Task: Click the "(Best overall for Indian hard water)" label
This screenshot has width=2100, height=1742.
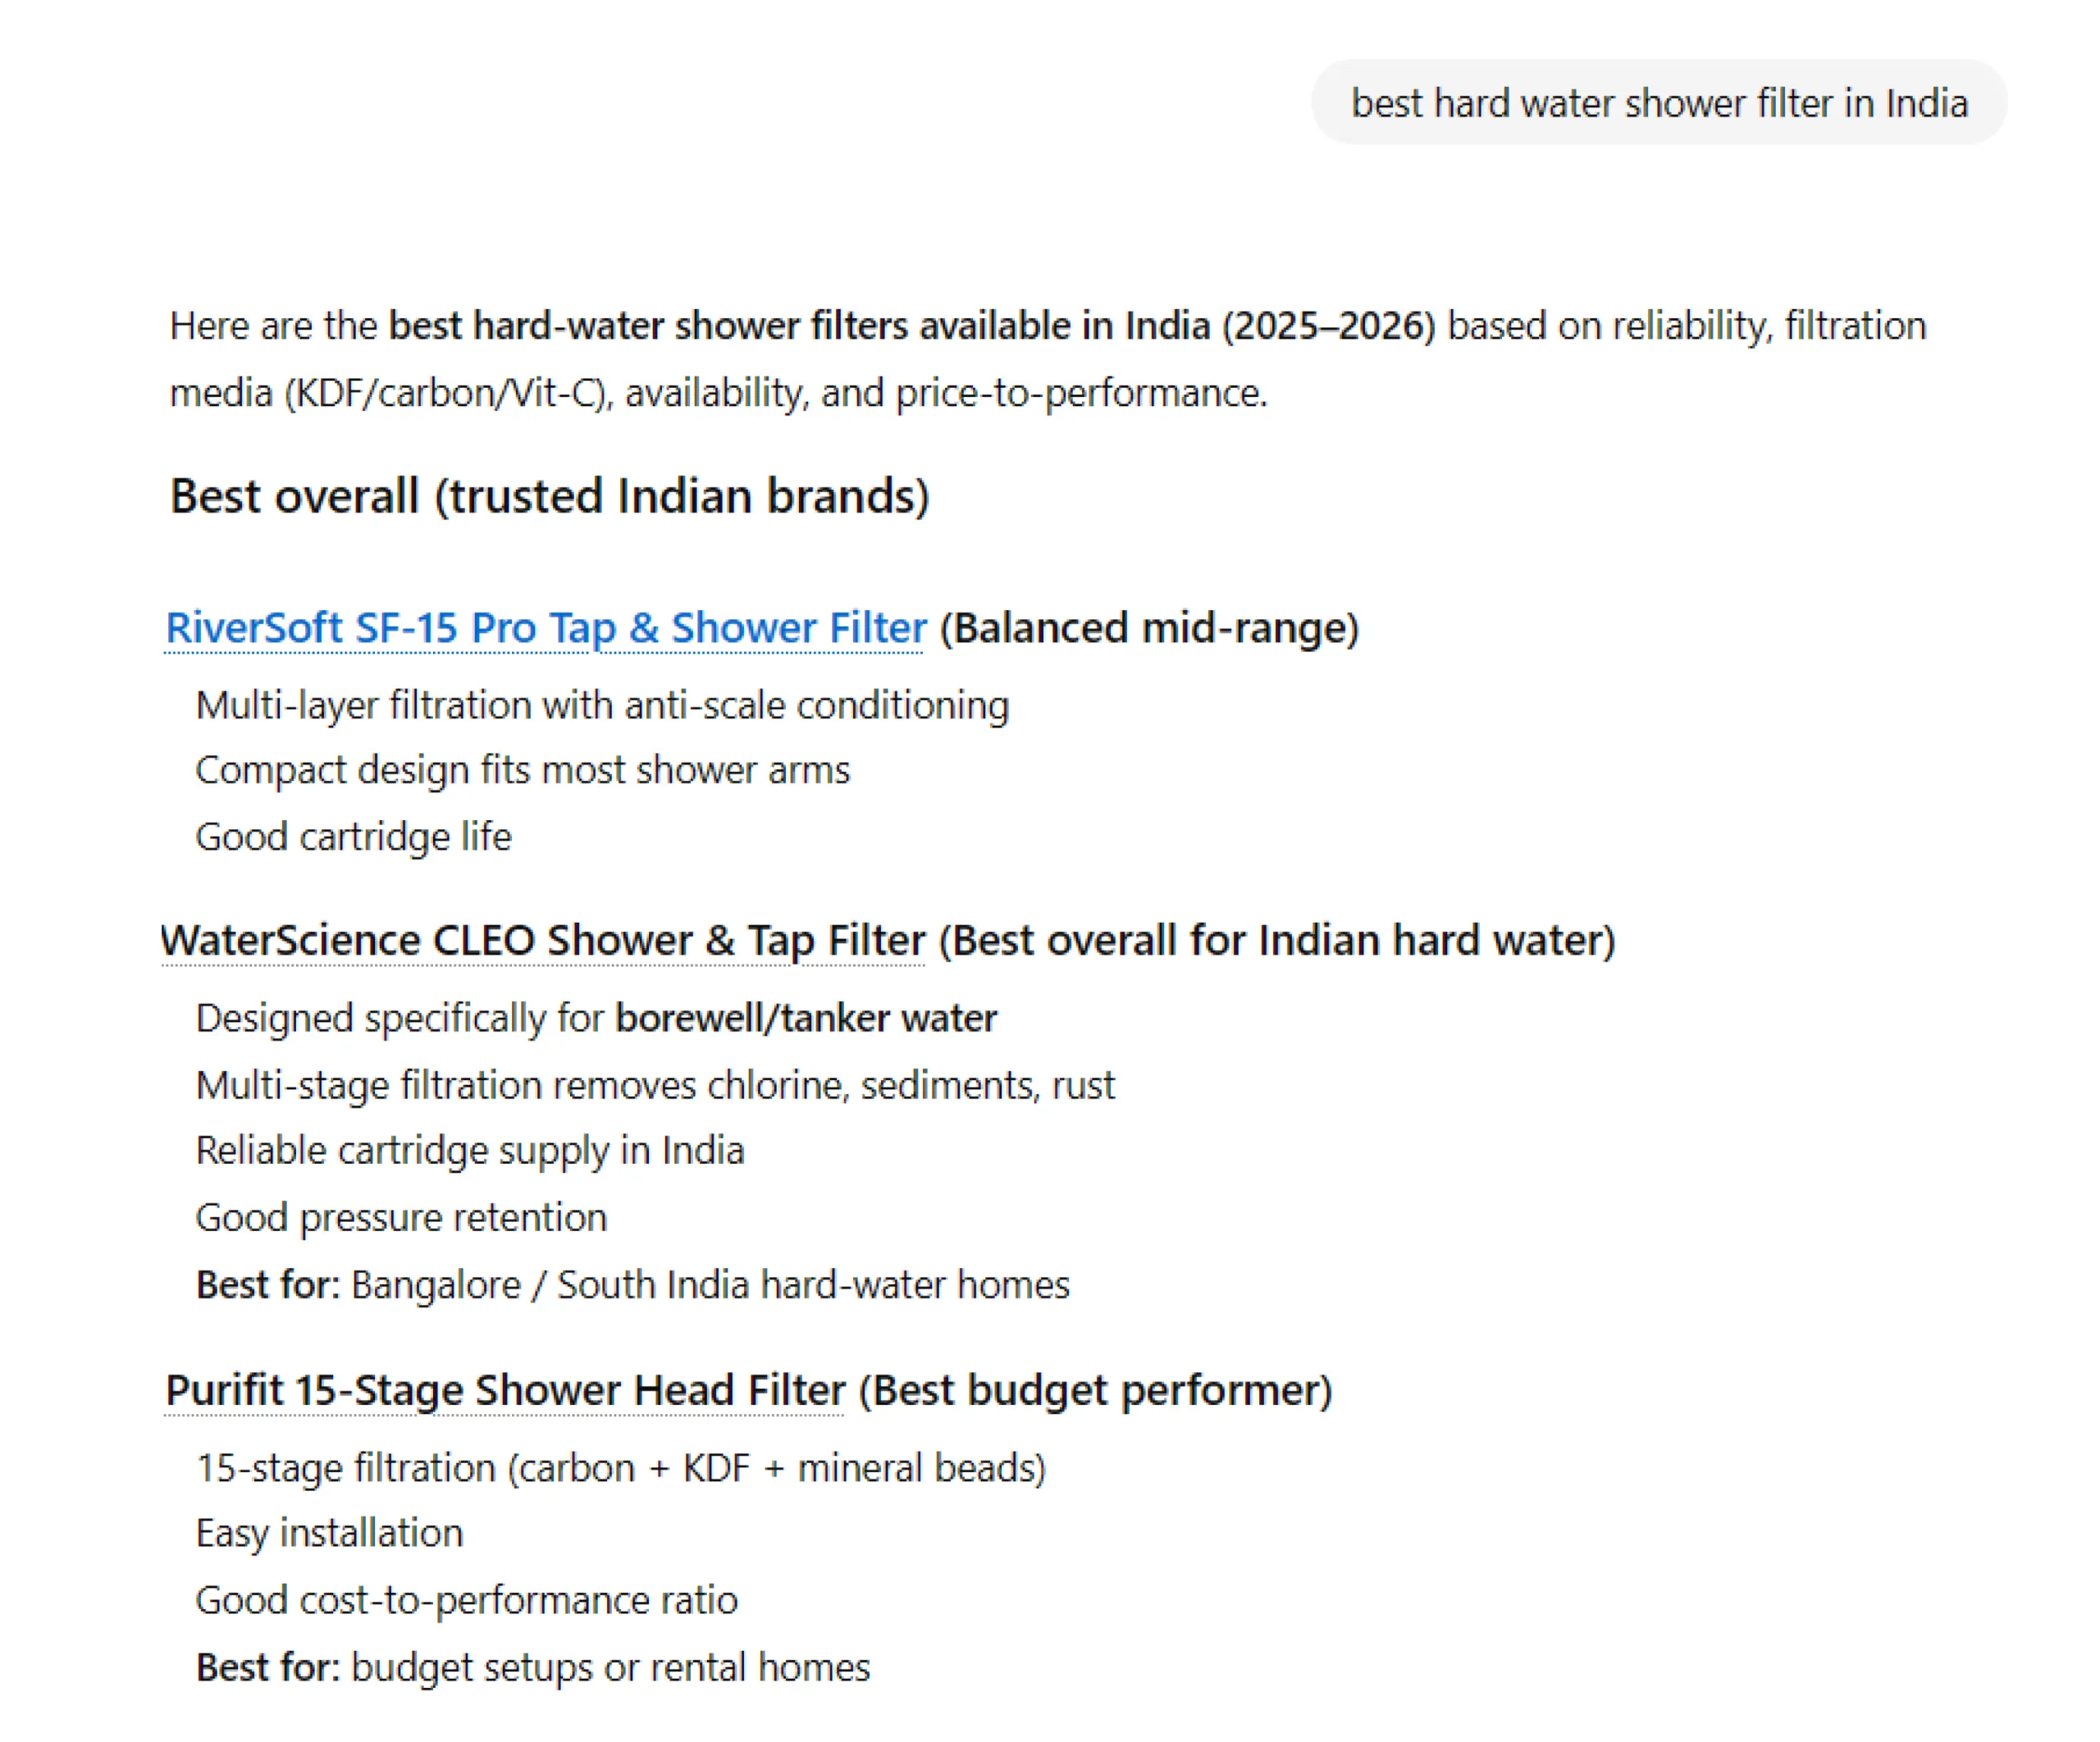Action: (1276, 941)
